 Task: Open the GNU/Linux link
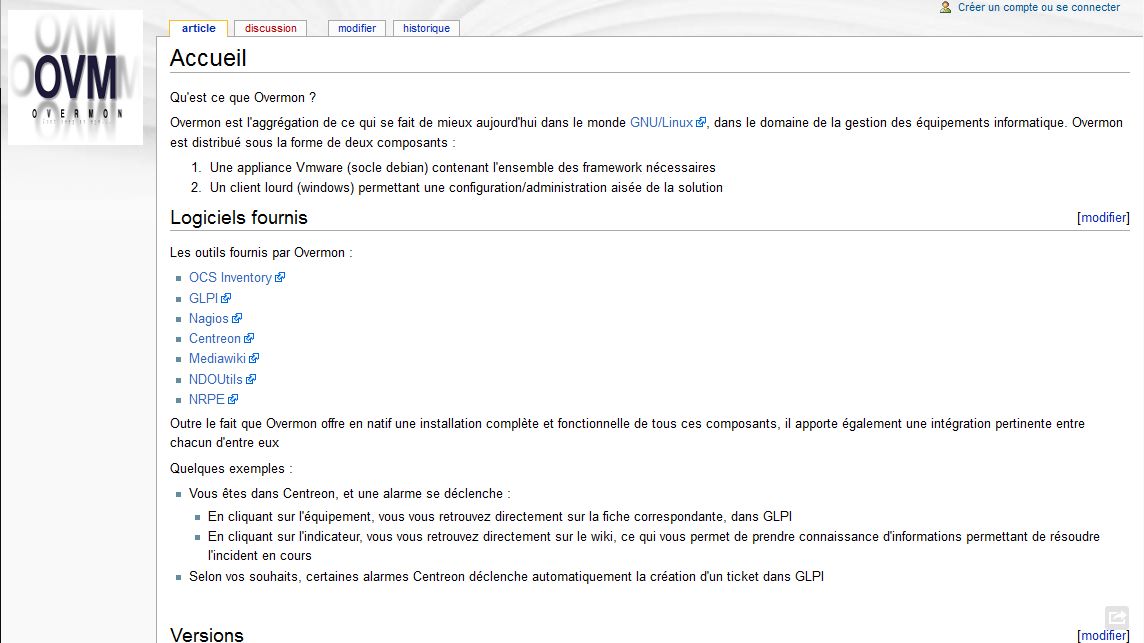(661, 123)
